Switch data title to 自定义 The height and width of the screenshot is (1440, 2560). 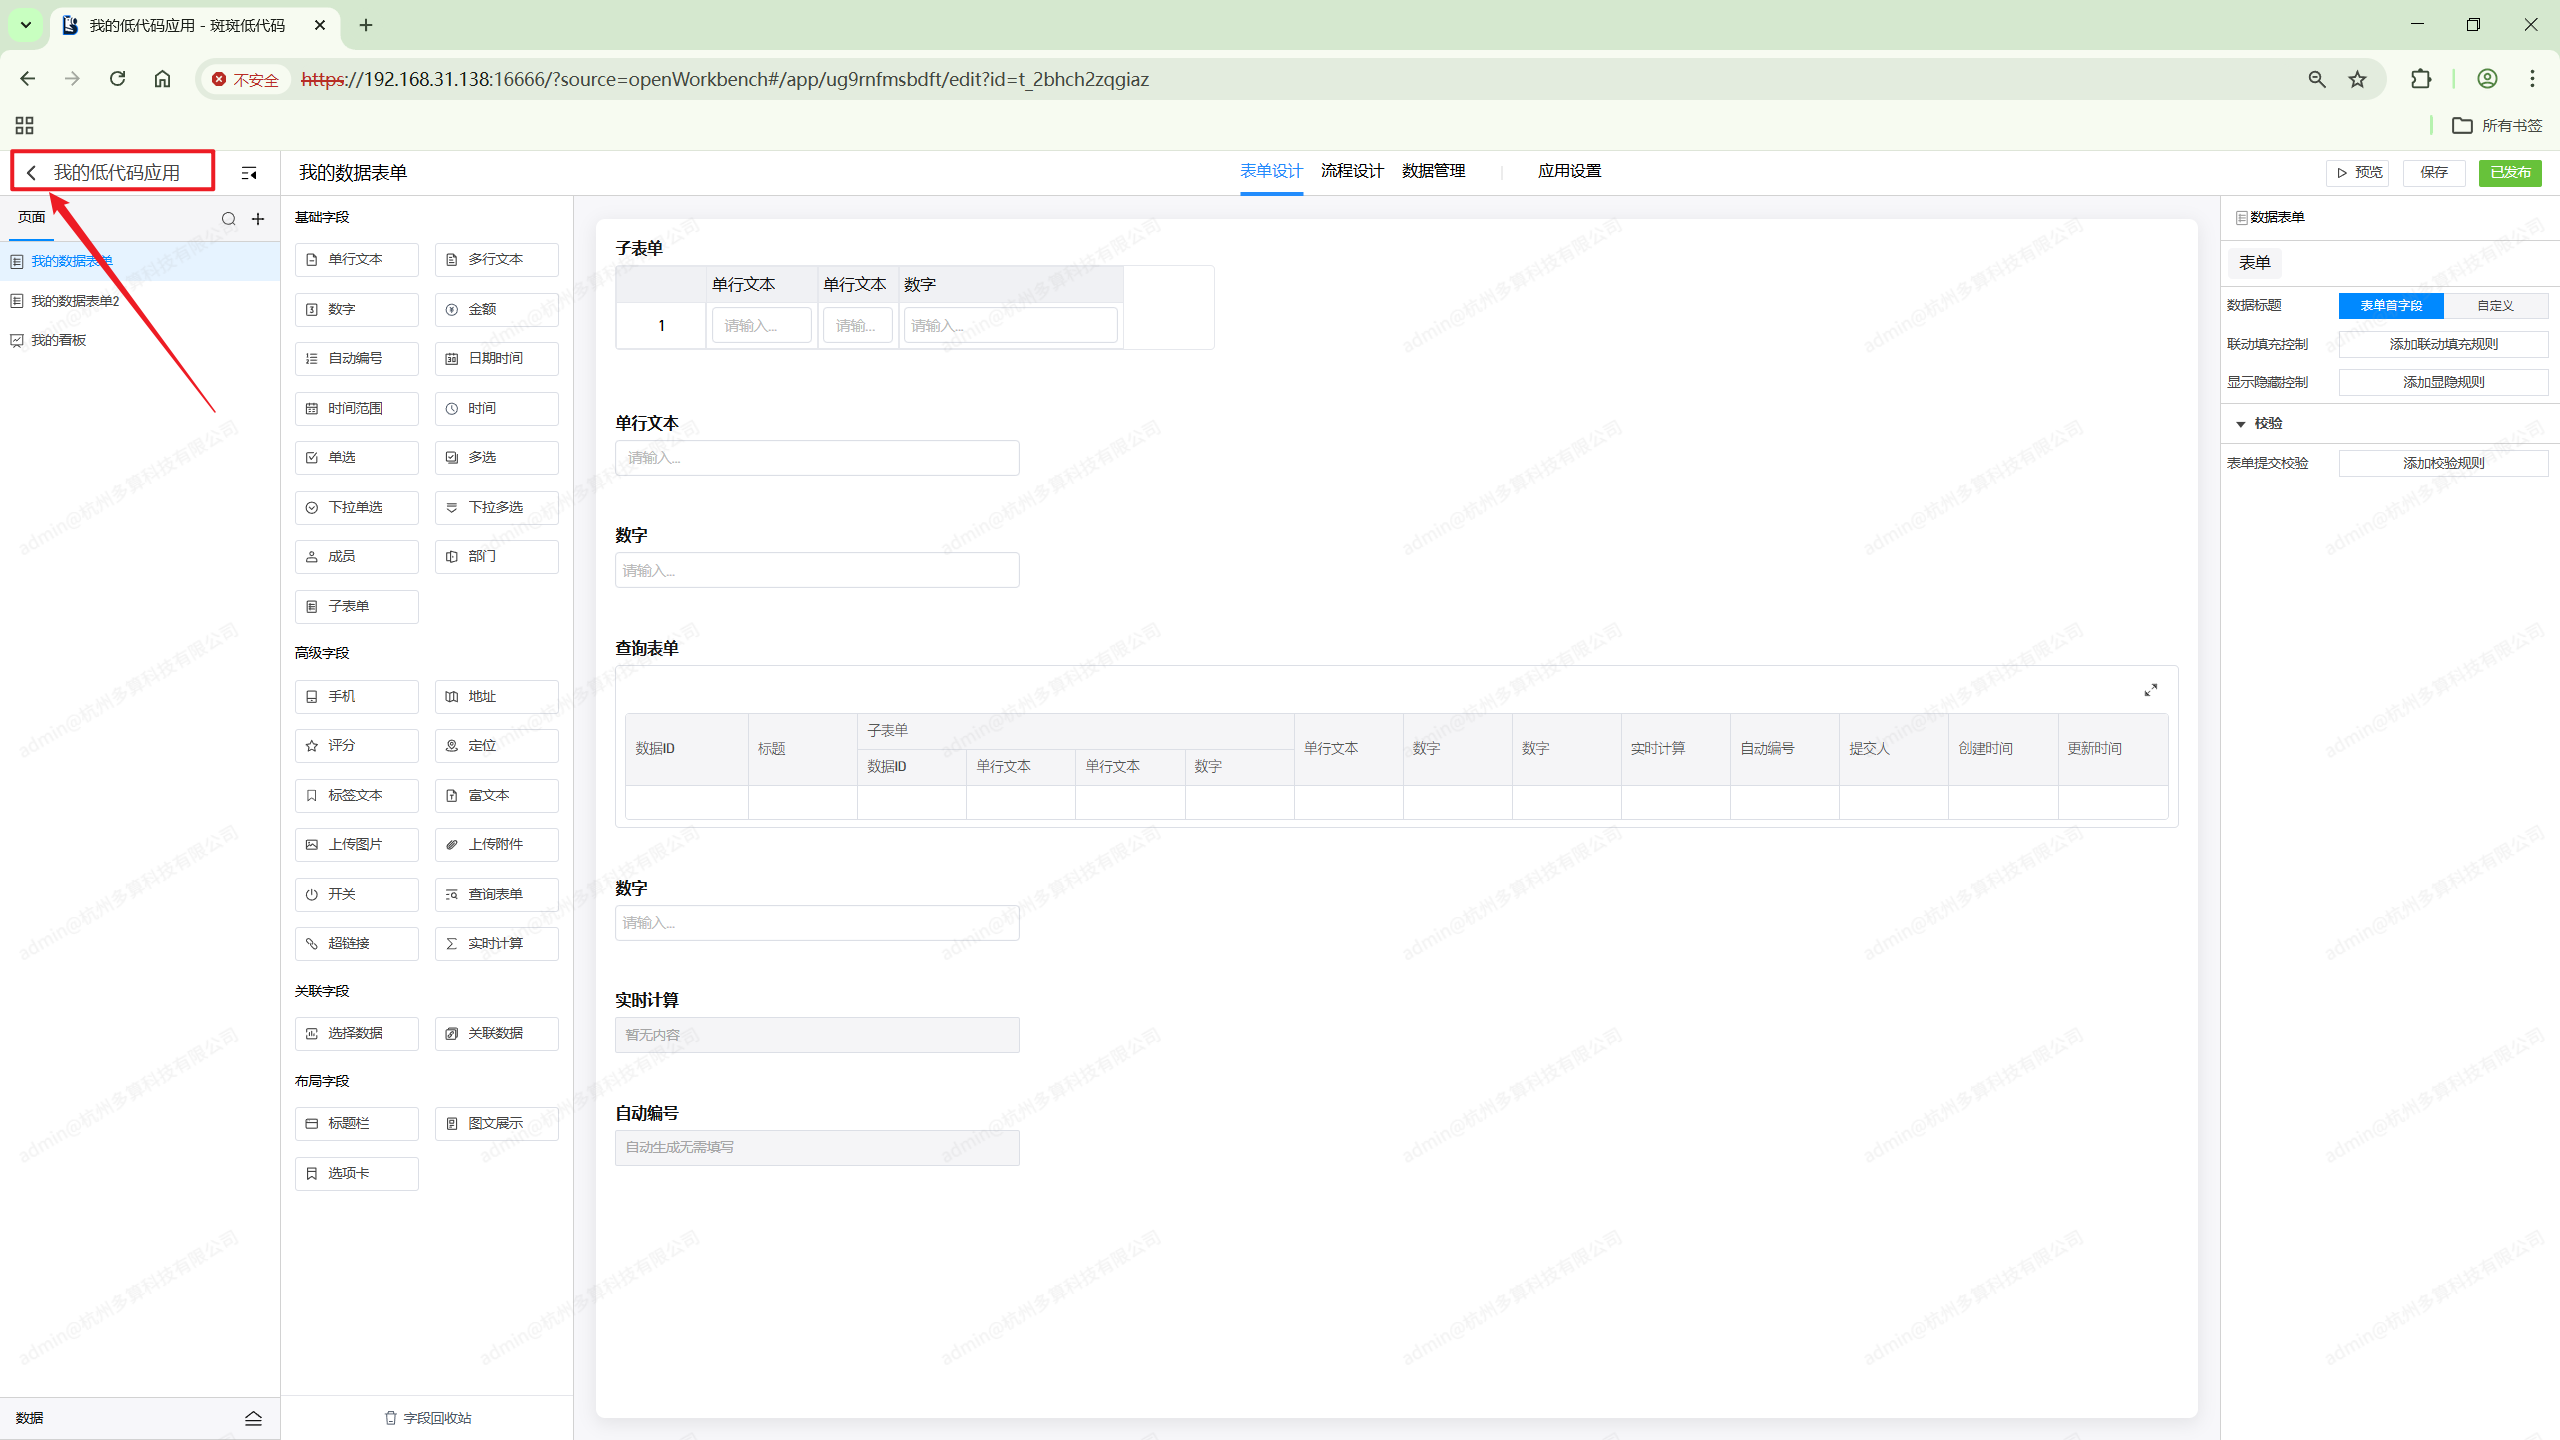[2494, 305]
